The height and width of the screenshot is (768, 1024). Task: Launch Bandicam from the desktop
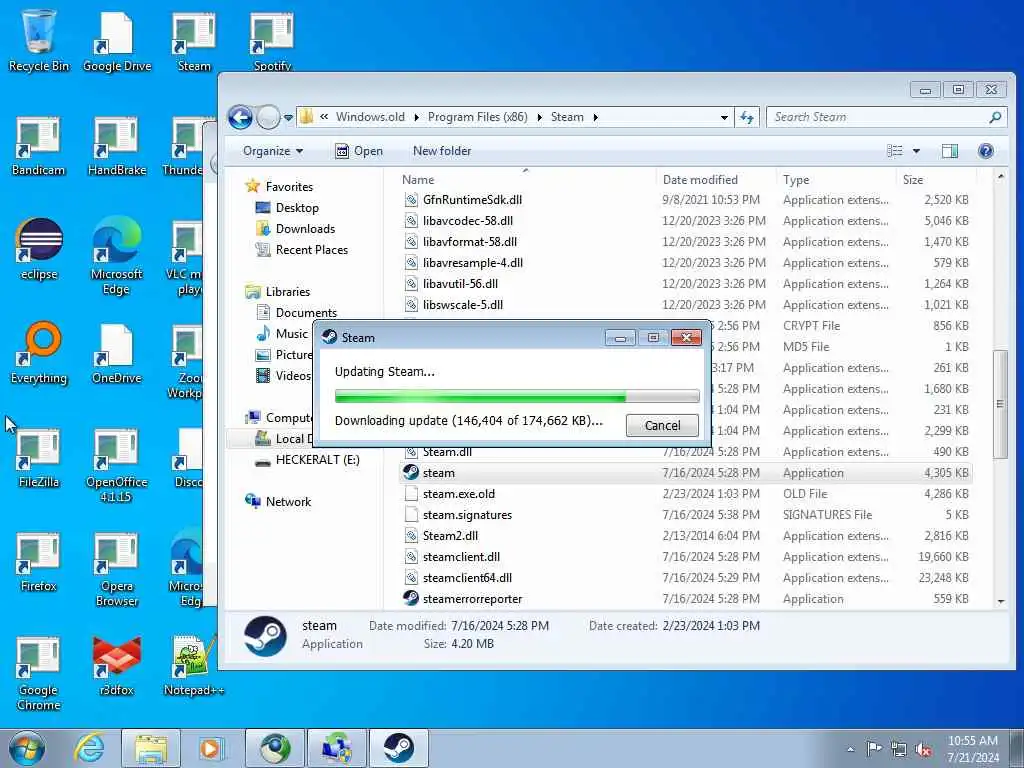(39, 146)
